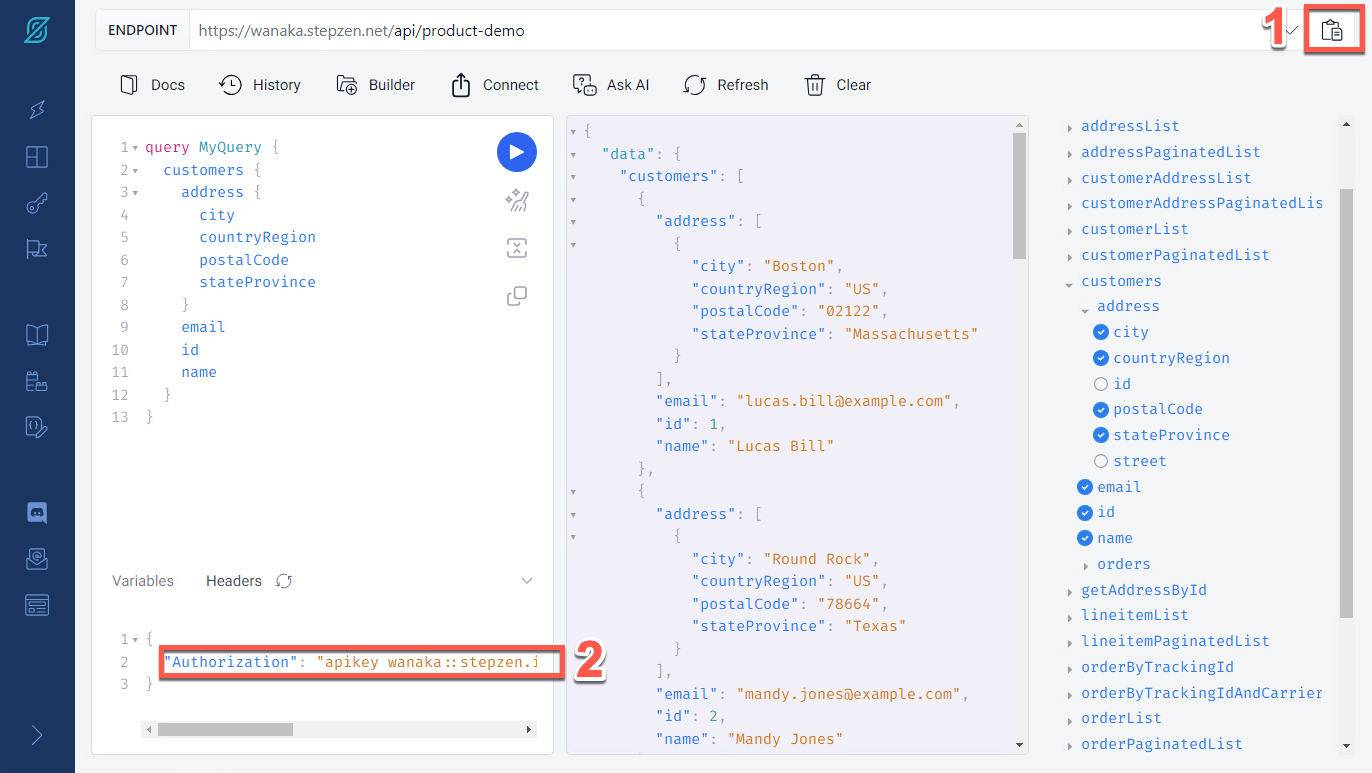Copy the query using the copy icon
The height and width of the screenshot is (773, 1372).
(516, 296)
